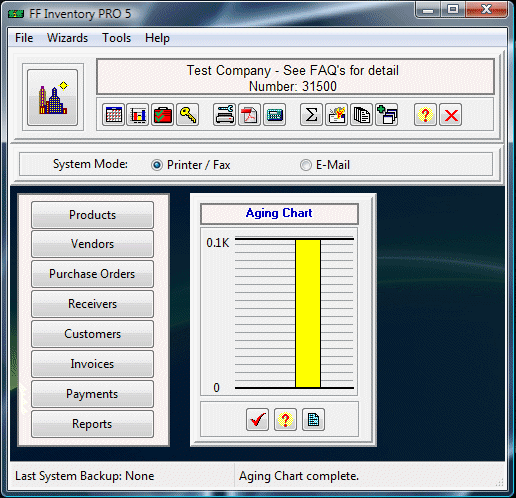Click the bar chart toolbar icon
The height and width of the screenshot is (498, 516).
(x=138, y=115)
